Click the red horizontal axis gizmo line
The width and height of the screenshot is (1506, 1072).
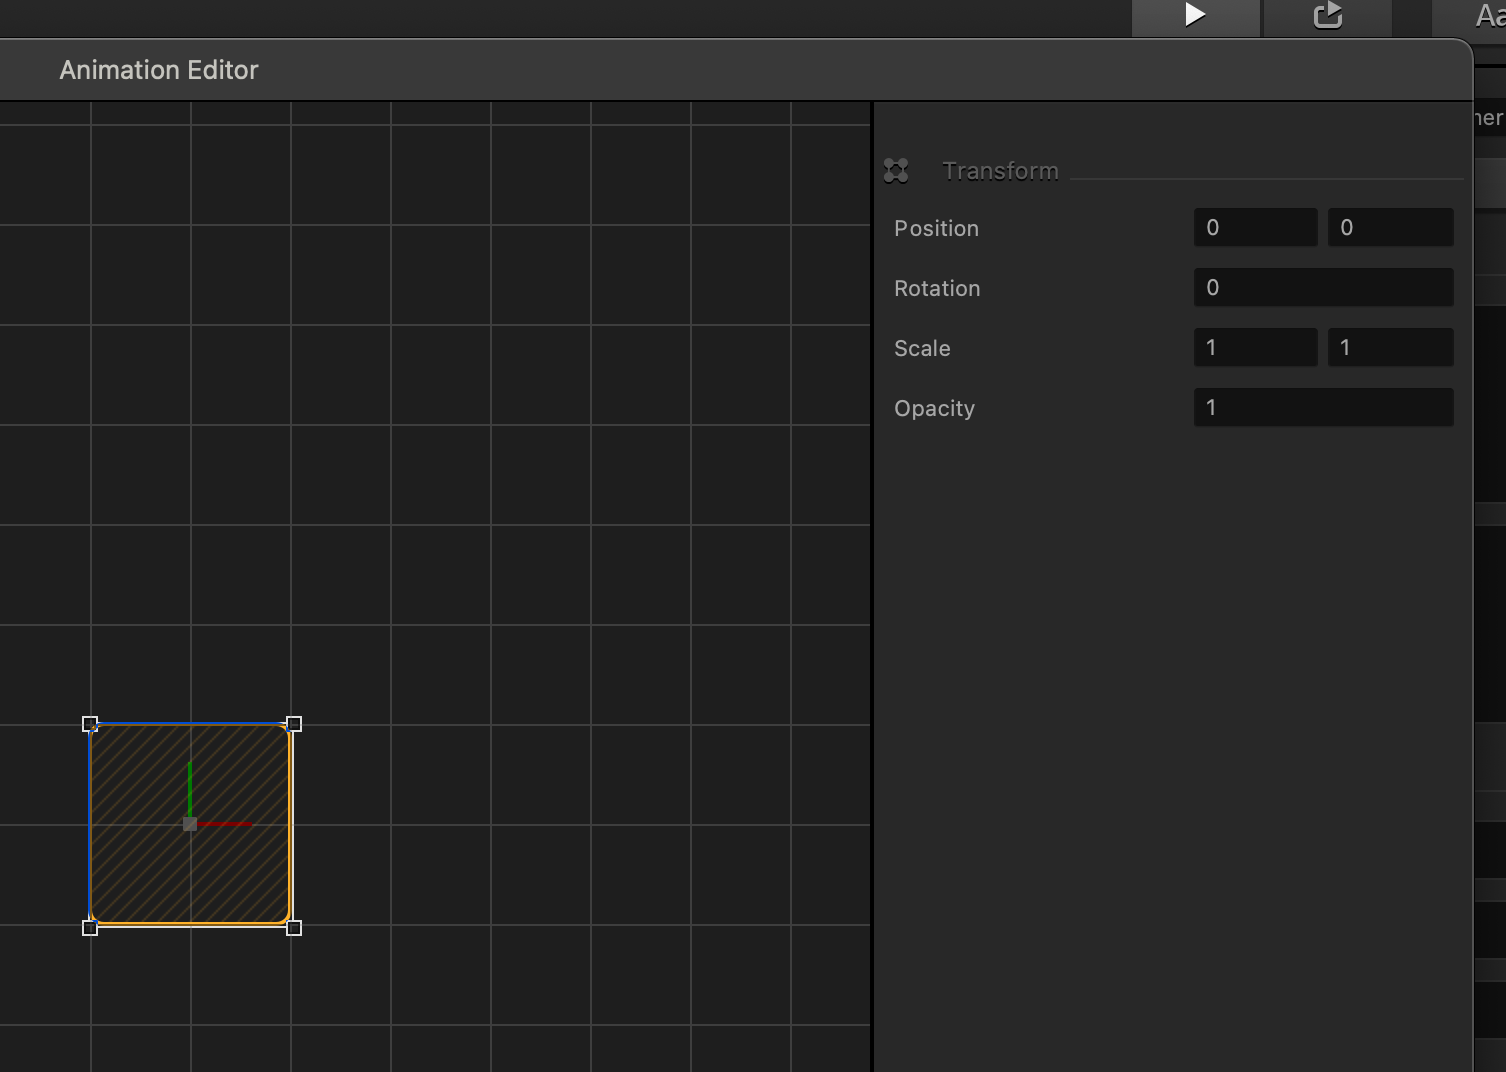[x=226, y=824]
